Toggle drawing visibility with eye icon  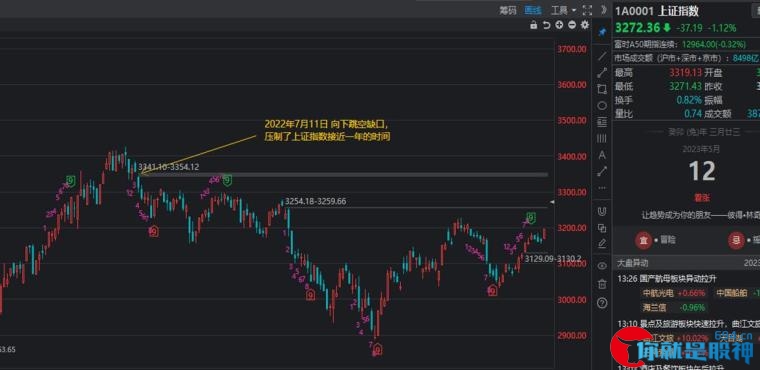click(602, 266)
